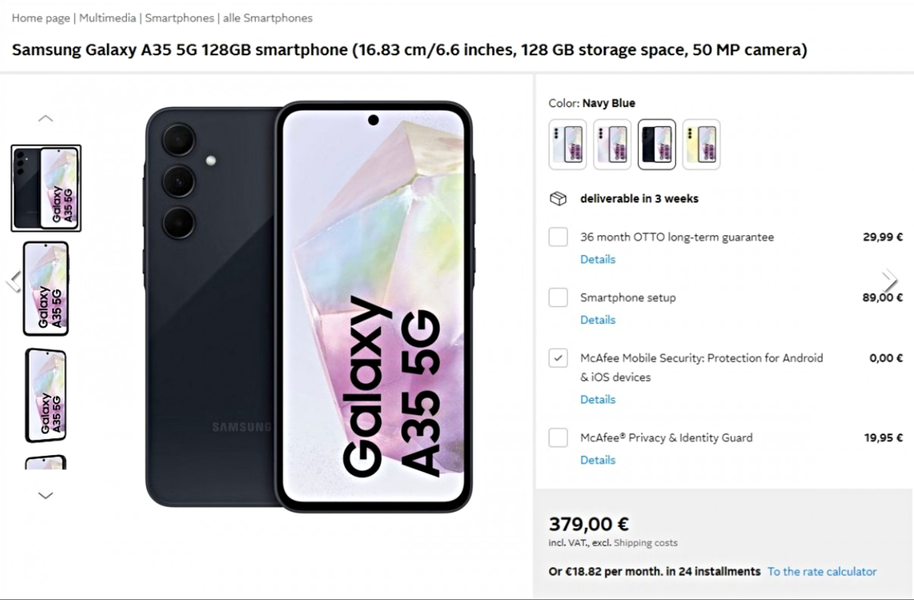Select the third tilted phone thumbnail
This screenshot has height=600, width=914.
click(45, 395)
